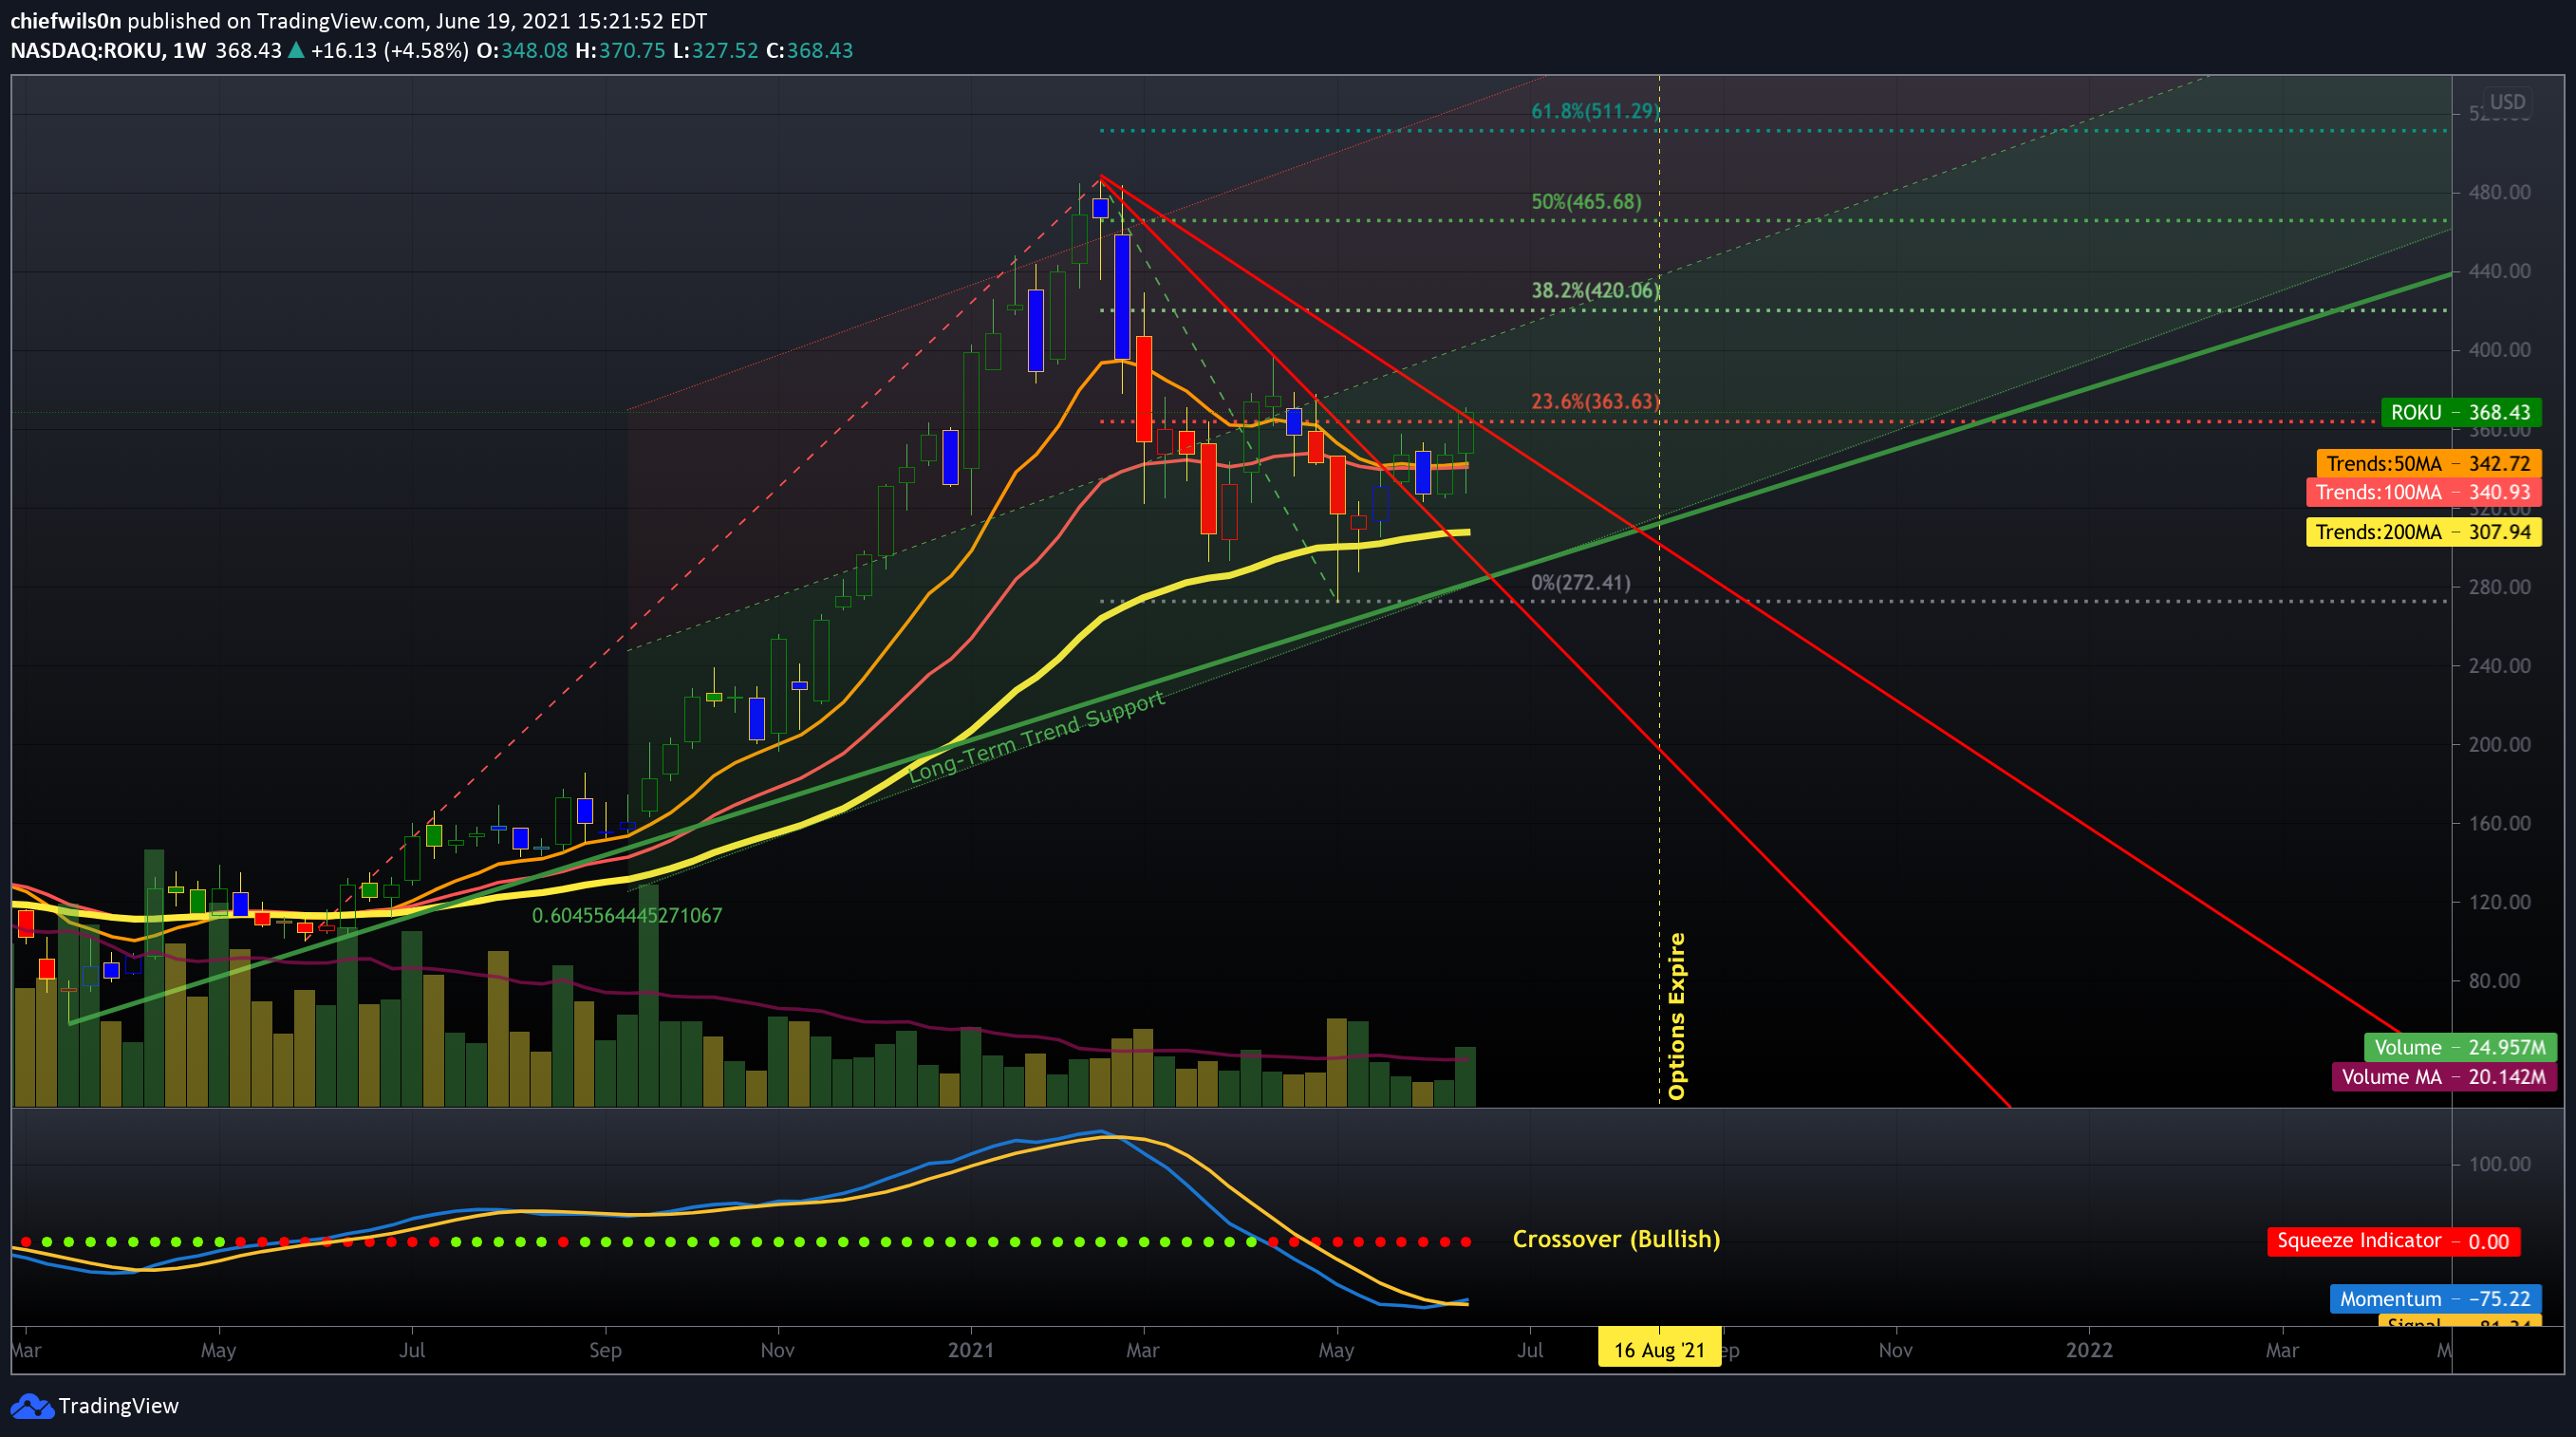
Task: Click the Squeeze Indicator 0.00 label
Action: click(x=2393, y=1241)
